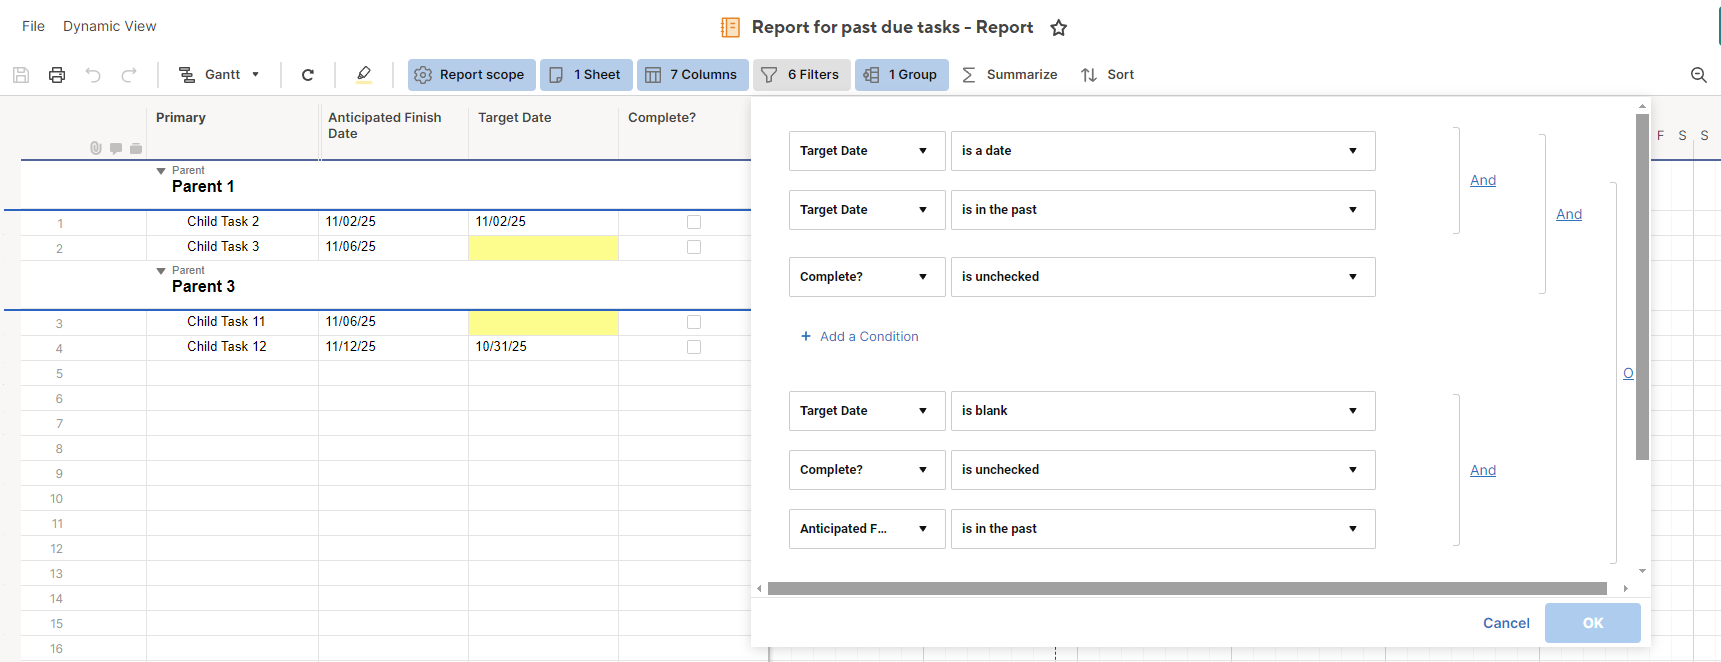This screenshot has width=1721, height=662.
Task: Click the filter panel horizontal scrollbar
Action: (1186, 589)
